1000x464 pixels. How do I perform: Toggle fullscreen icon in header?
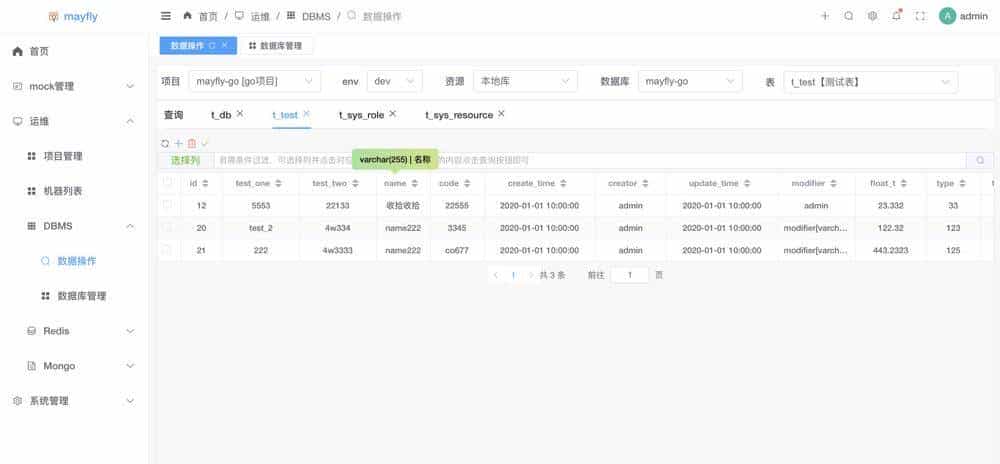pos(920,16)
